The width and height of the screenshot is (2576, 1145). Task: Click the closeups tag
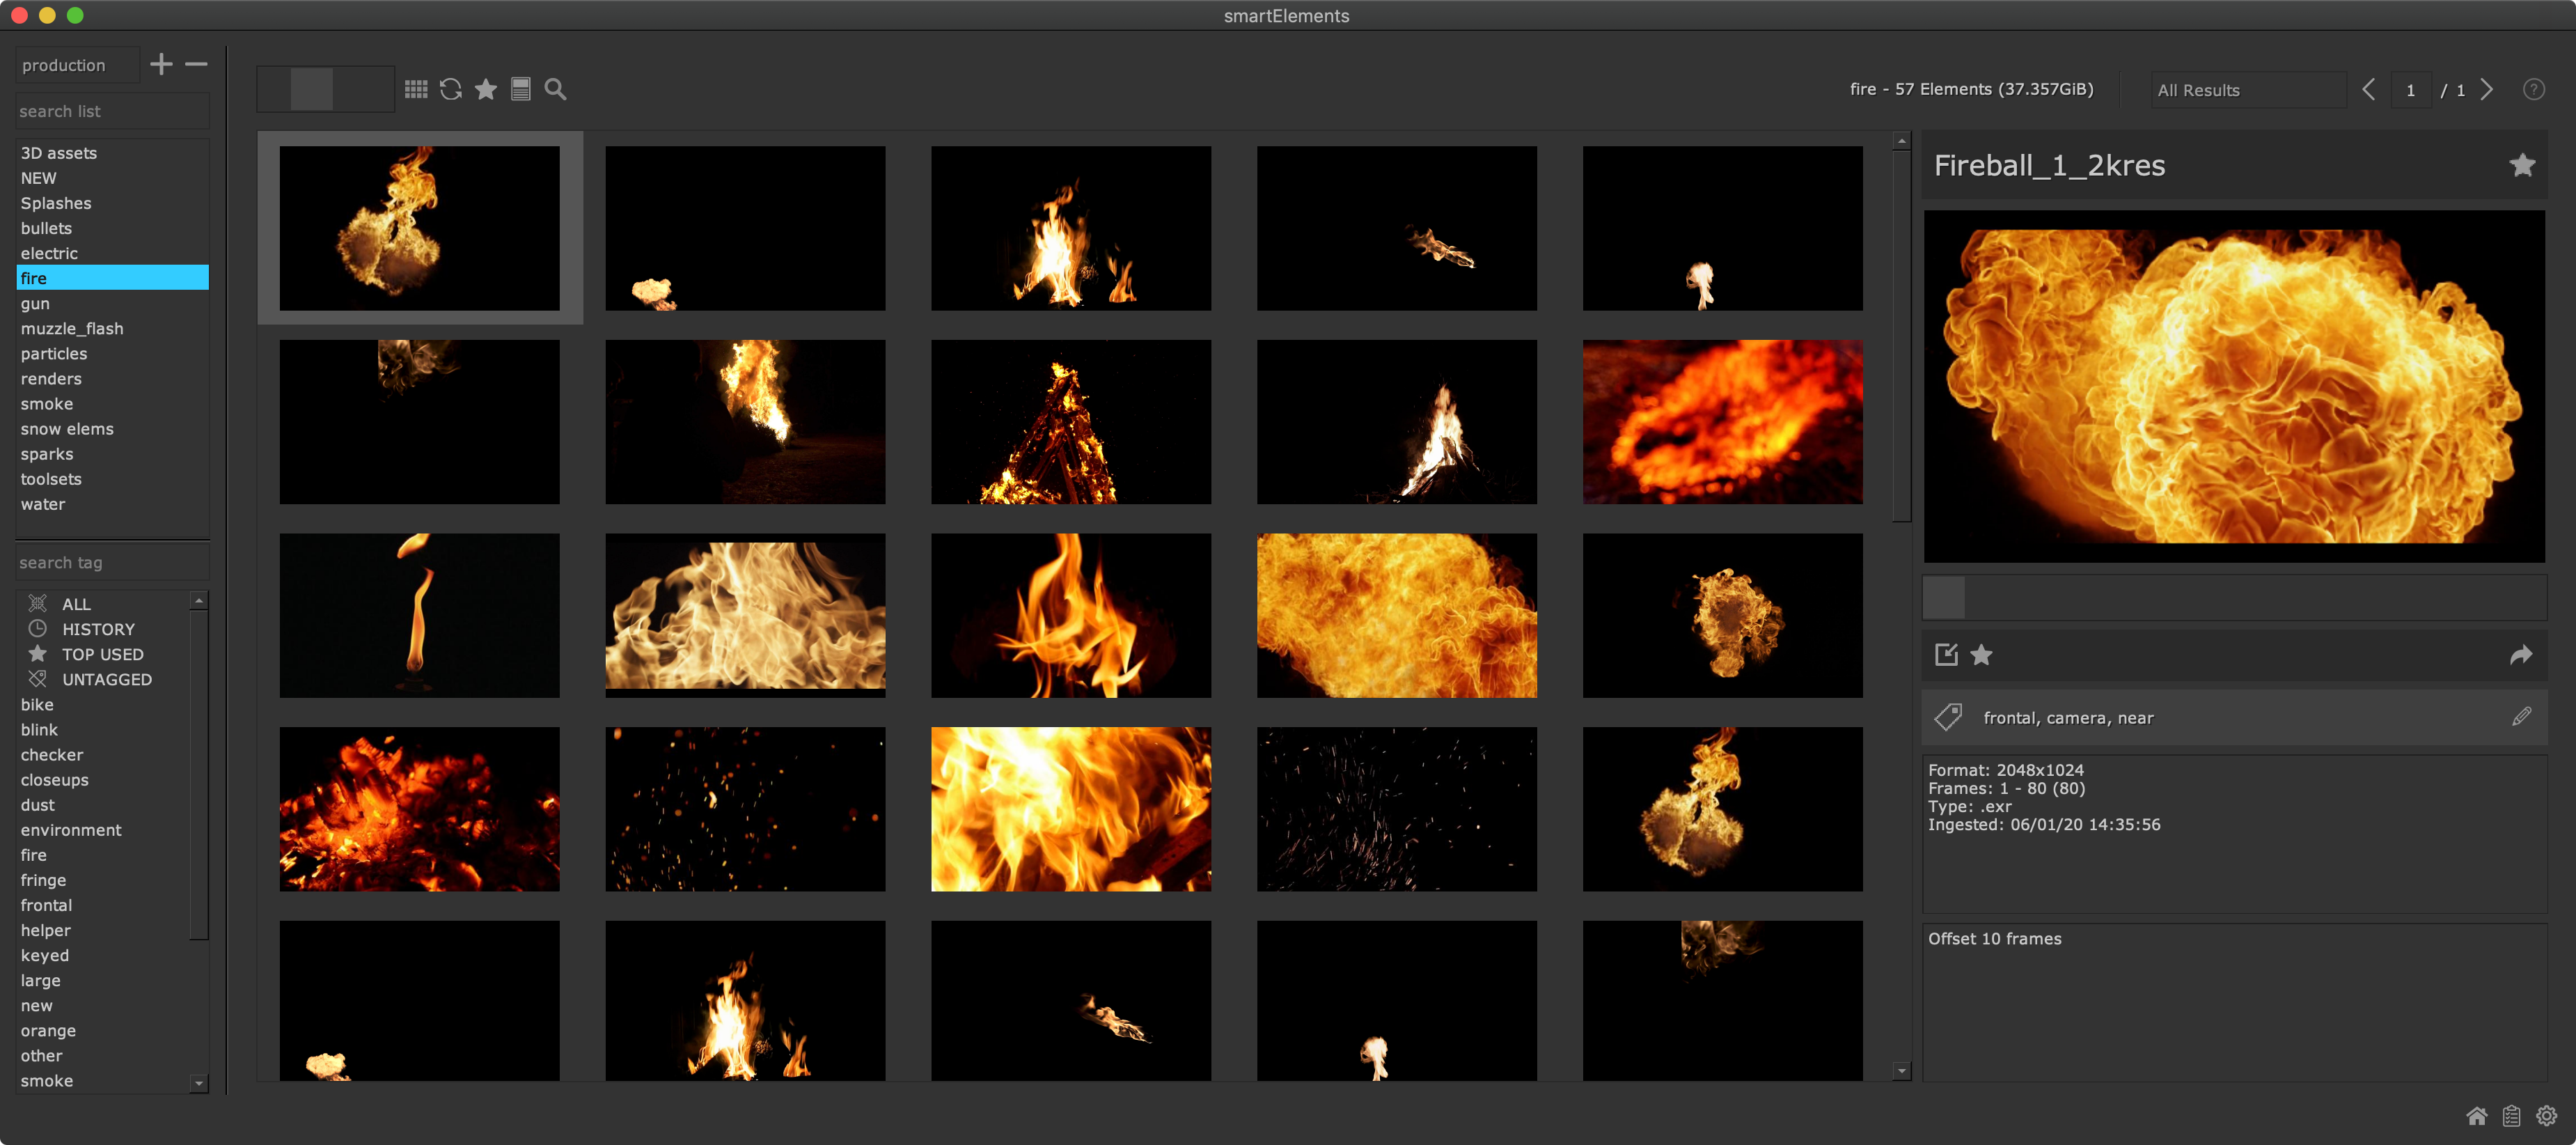click(55, 780)
